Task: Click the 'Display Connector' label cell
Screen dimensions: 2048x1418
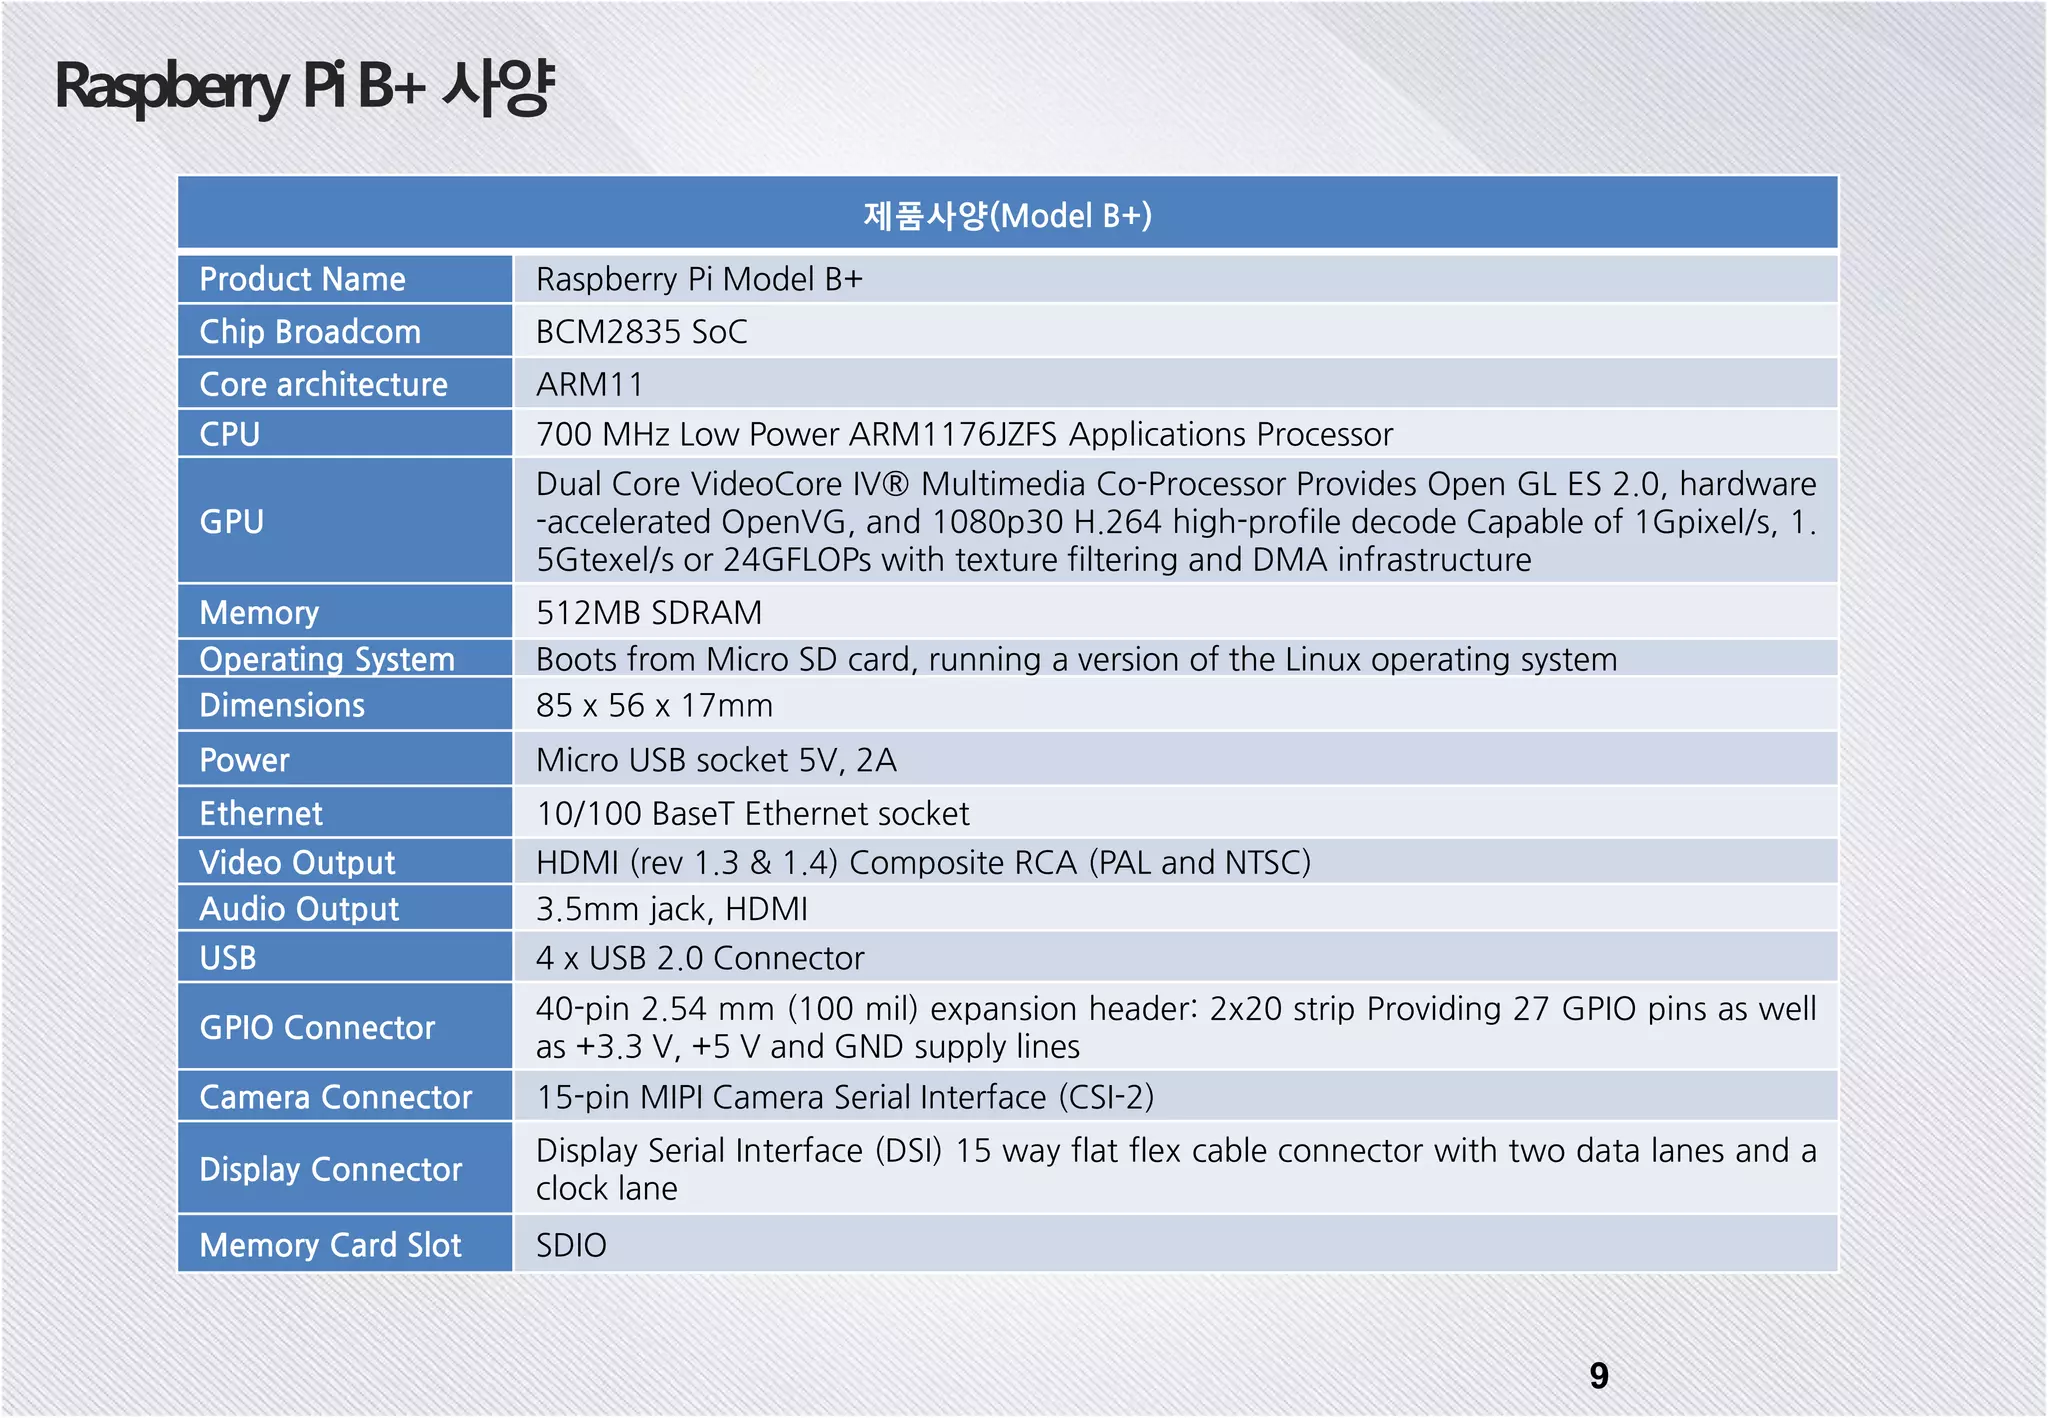Action: tap(345, 1168)
